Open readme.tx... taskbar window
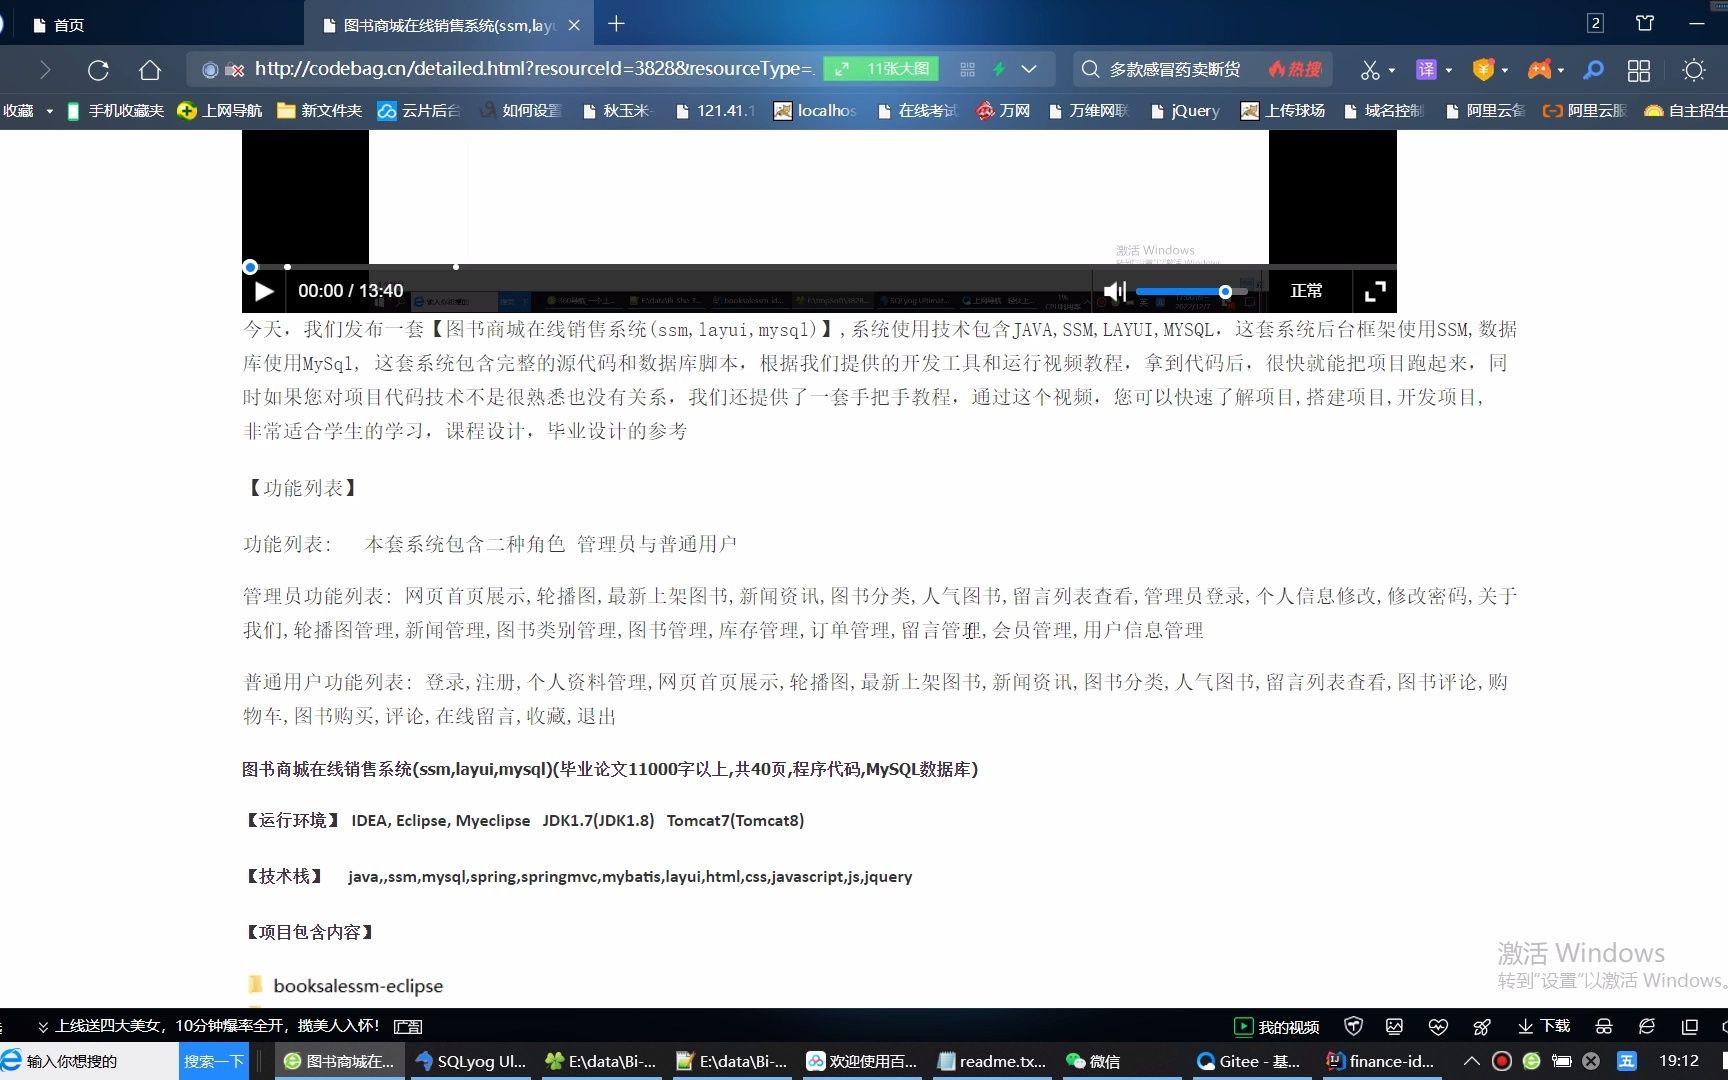This screenshot has height=1080, width=1728. click(992, 1061)
